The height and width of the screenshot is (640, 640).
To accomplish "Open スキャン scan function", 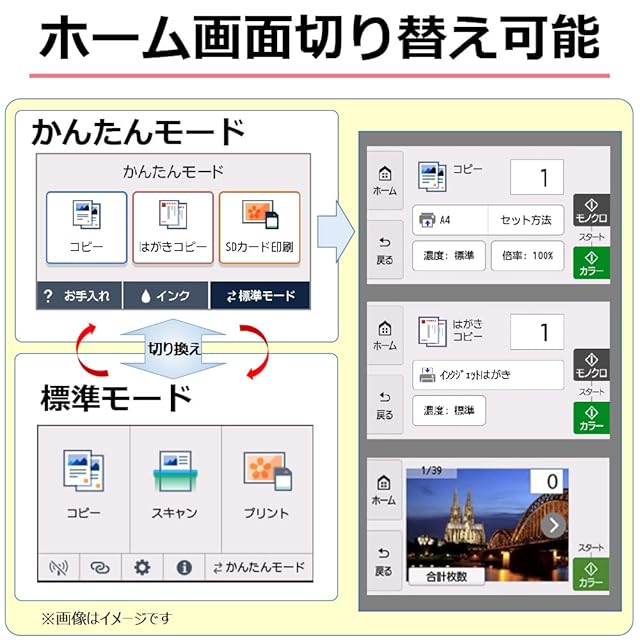I will 175,489.
